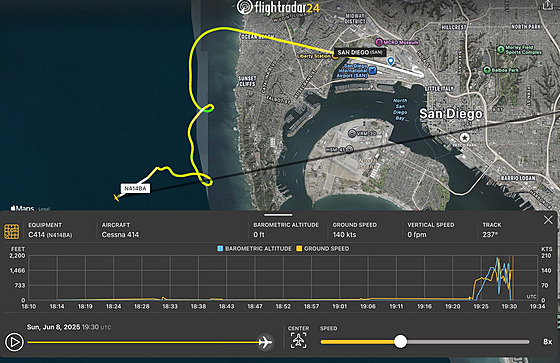Screen dimensions: 560x363
Task: Toggle the Barometric Altitude legend square
Action: tap(220, 248)
